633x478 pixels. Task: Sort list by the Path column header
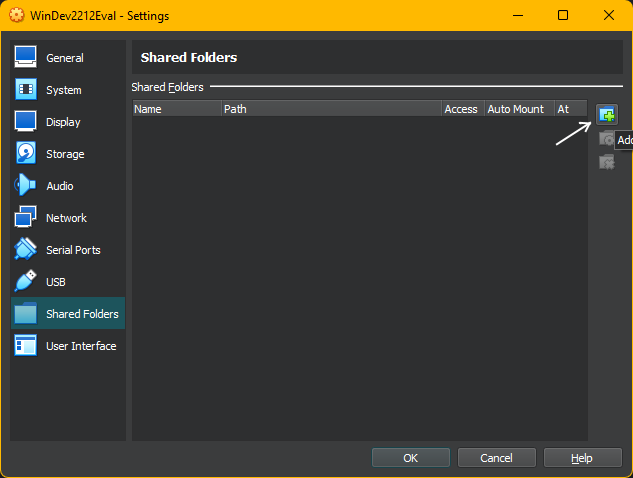[331, 109]
